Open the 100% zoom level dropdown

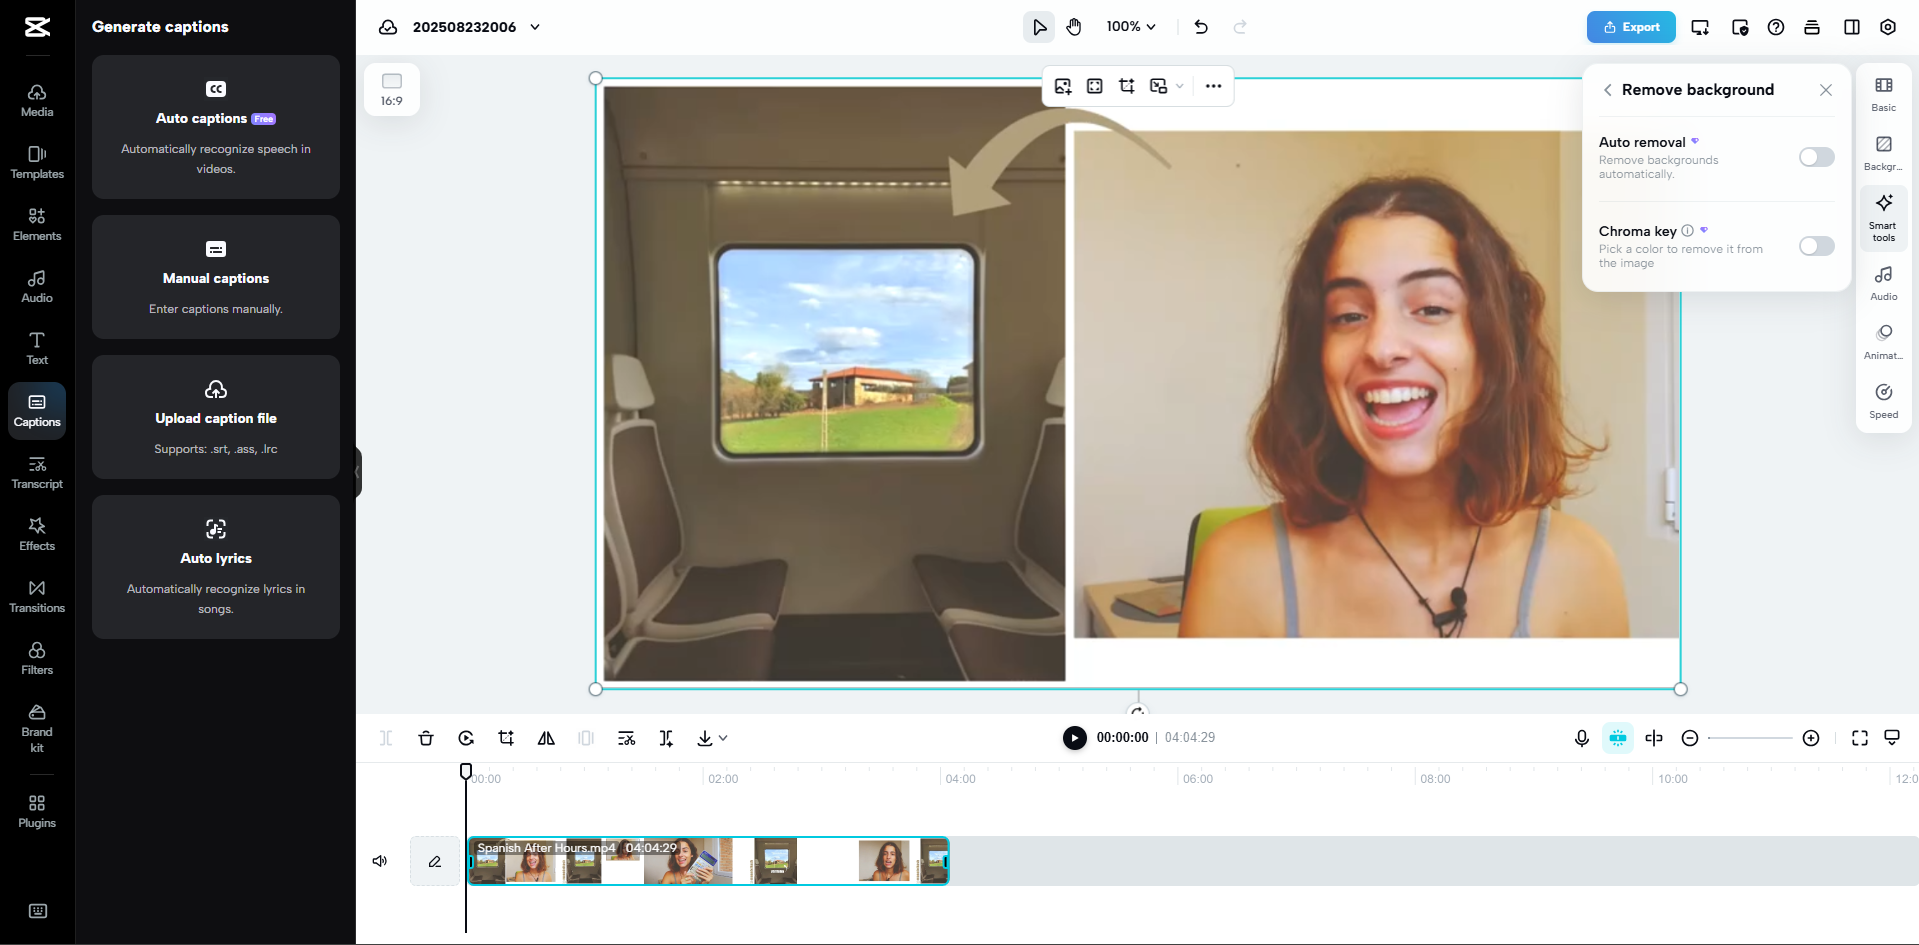point(1130,27)
